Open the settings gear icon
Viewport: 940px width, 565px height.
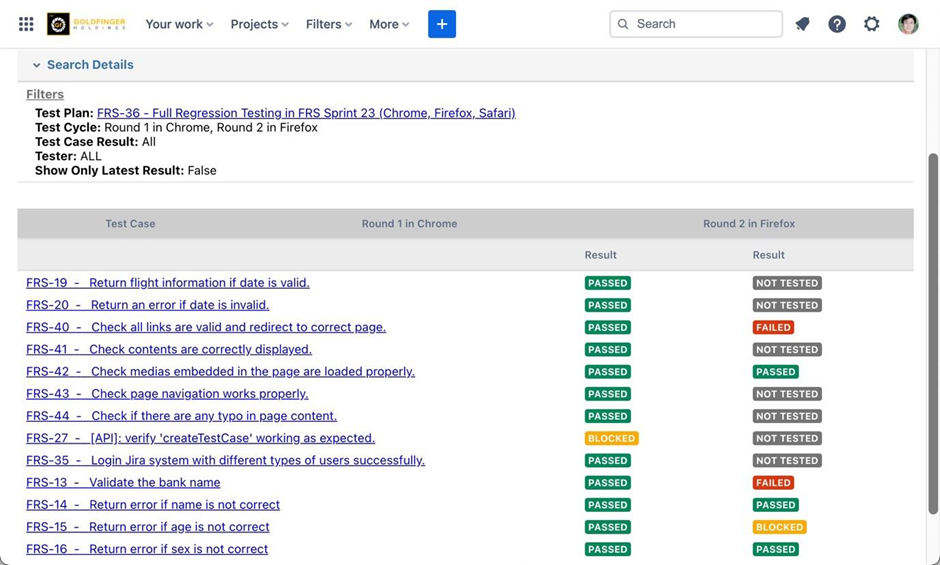(872, 24)
